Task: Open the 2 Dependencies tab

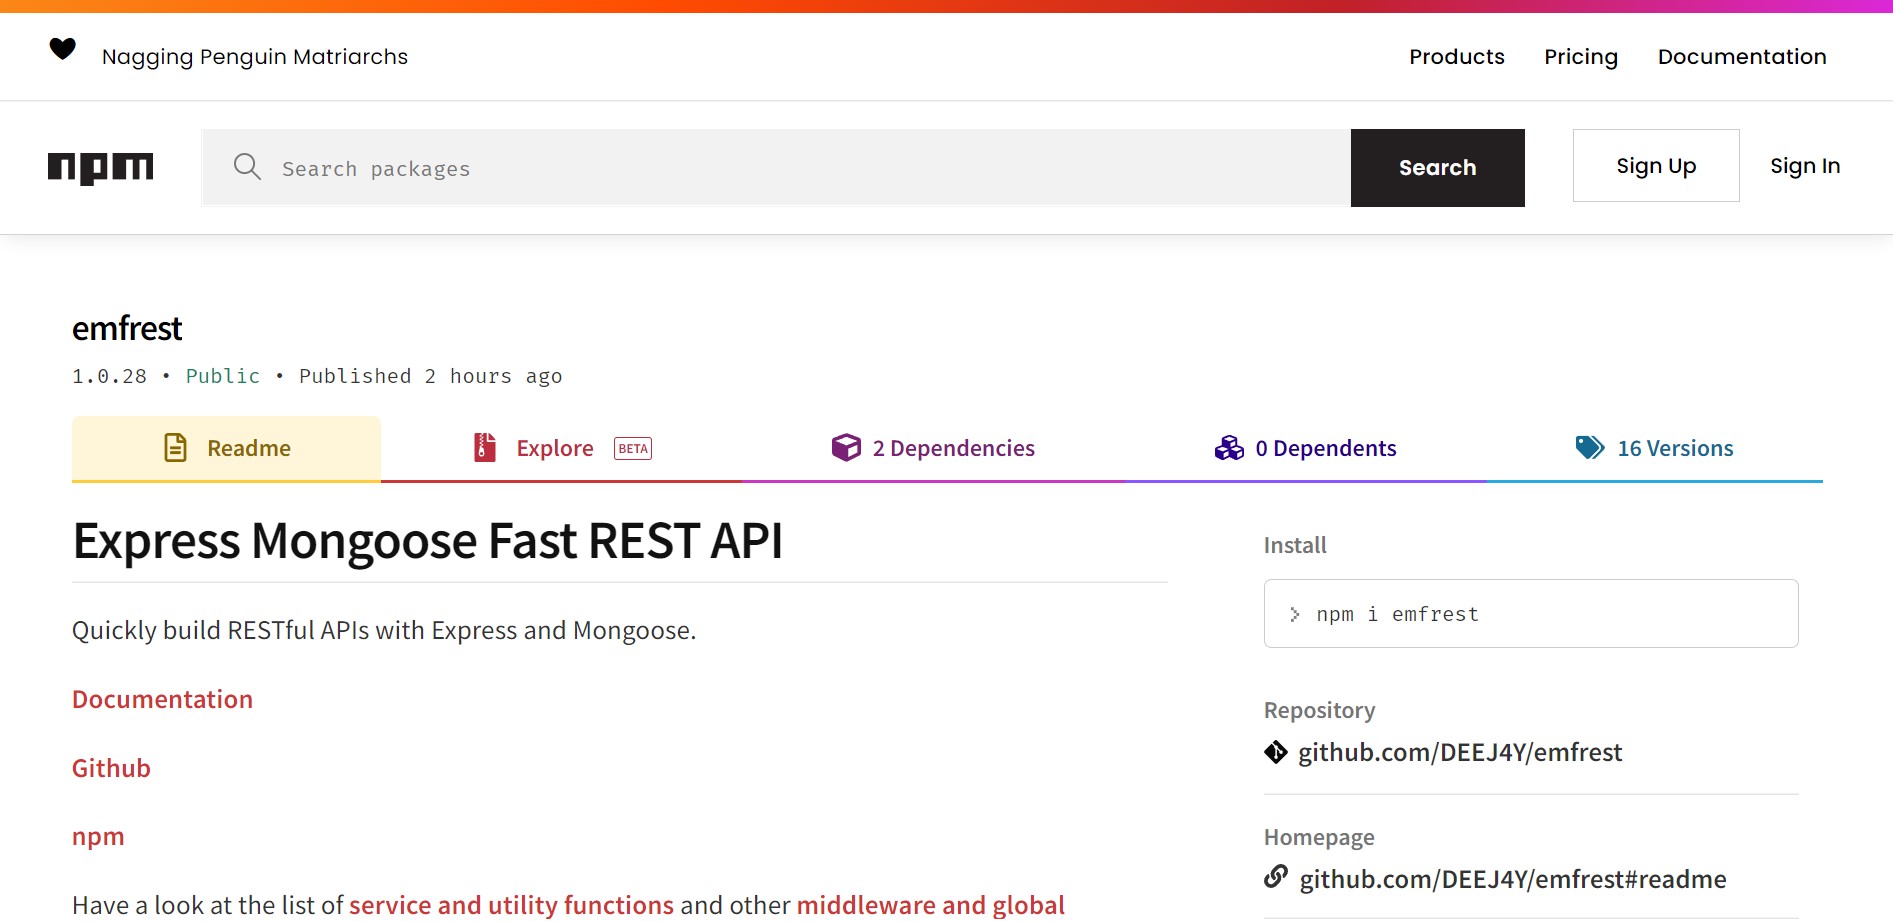Action: click(x=933, y=448)
